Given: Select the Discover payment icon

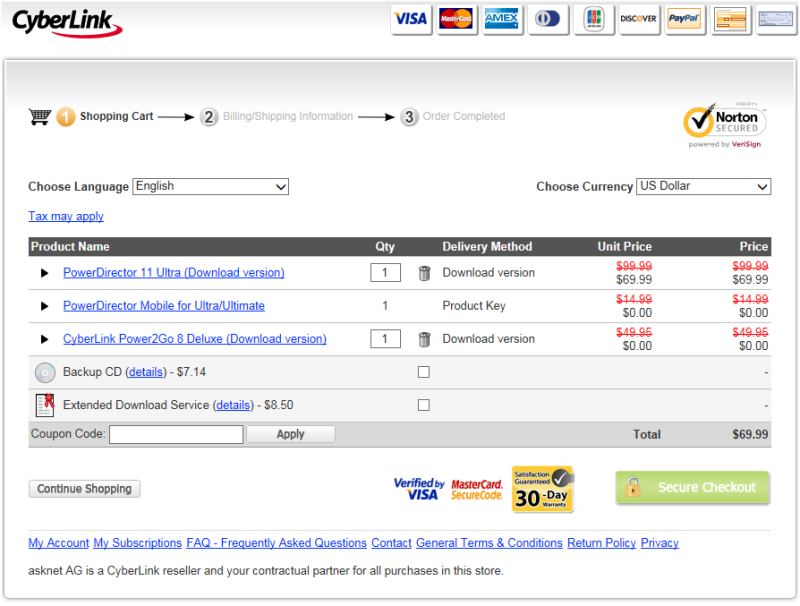Looking at the screenshot, I should click(x=638, y=19).
